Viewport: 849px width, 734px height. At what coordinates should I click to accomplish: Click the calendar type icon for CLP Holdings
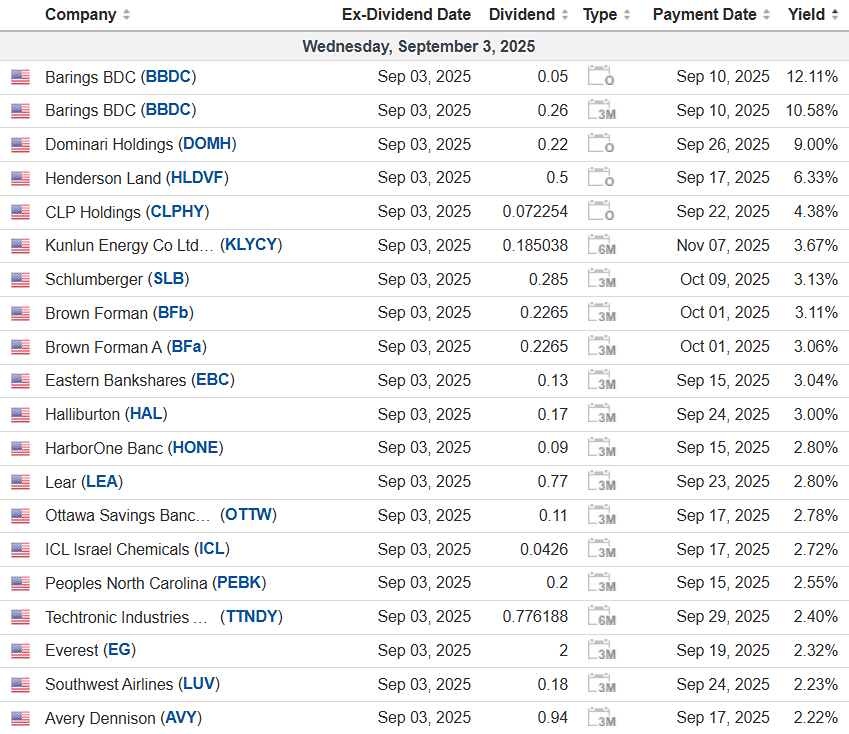[601, 212]
